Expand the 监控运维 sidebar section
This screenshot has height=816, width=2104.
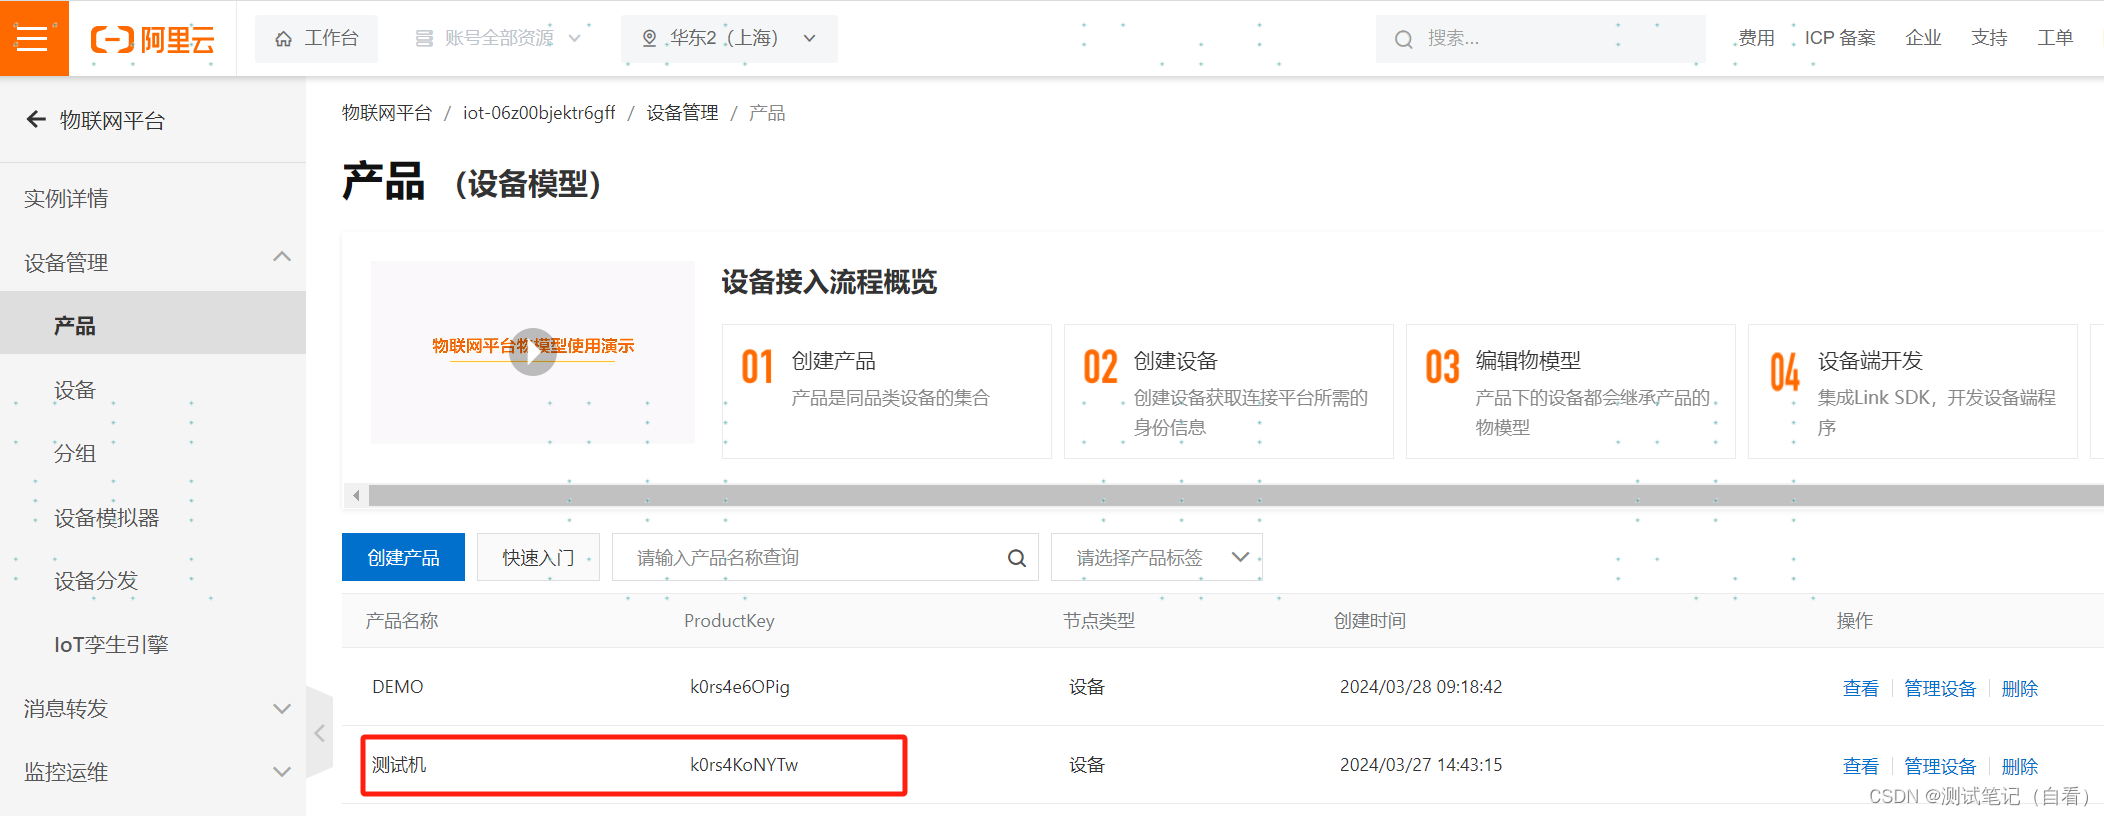coord(282,772)
